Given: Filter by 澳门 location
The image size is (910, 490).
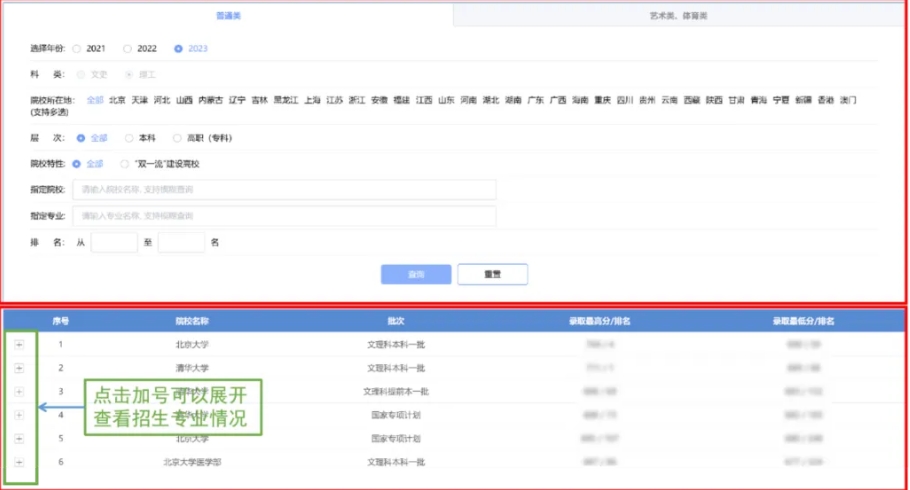Looking at the screenshot, I should (x=848, y=100).
